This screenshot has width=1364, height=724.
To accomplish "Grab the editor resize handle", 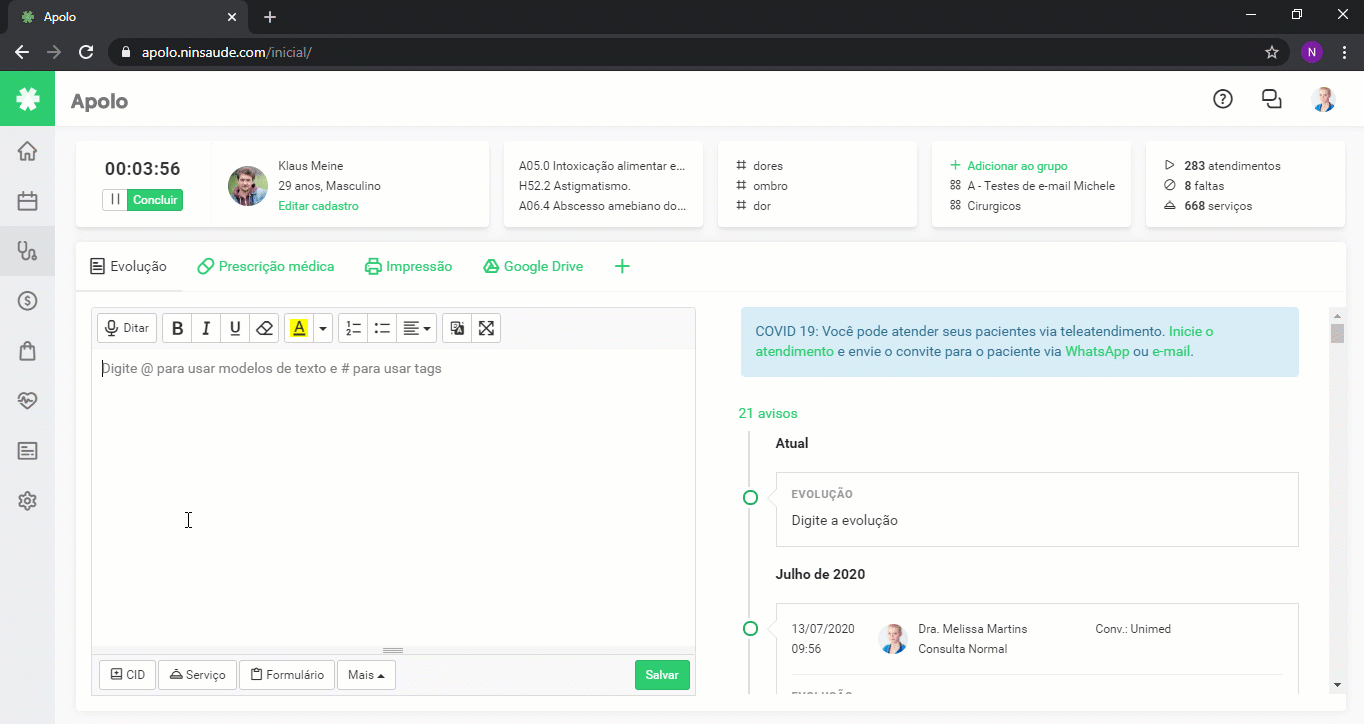I will pos(393,650).
